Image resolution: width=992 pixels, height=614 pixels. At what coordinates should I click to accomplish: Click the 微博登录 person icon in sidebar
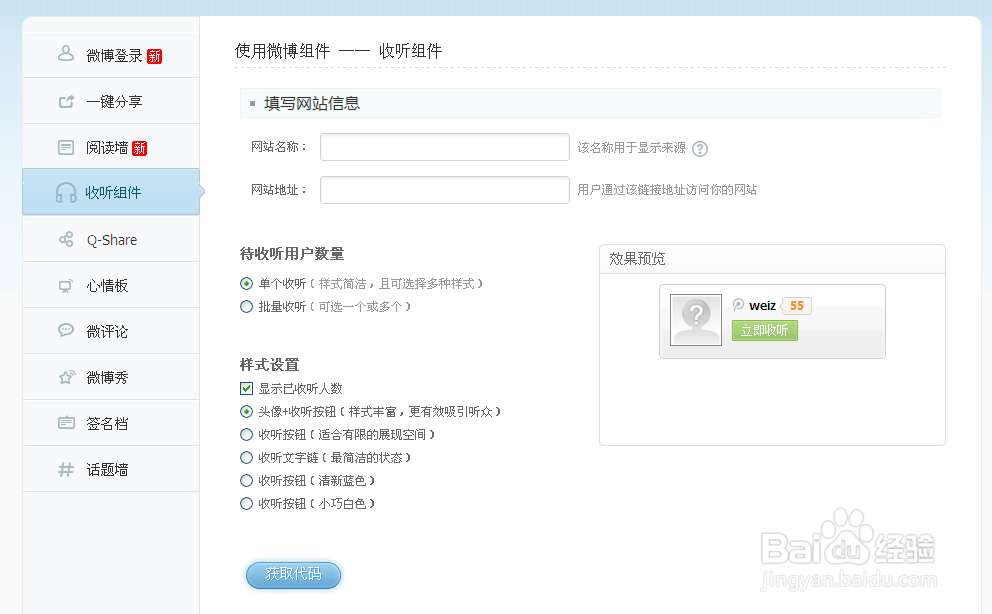(x=66, y=55)
